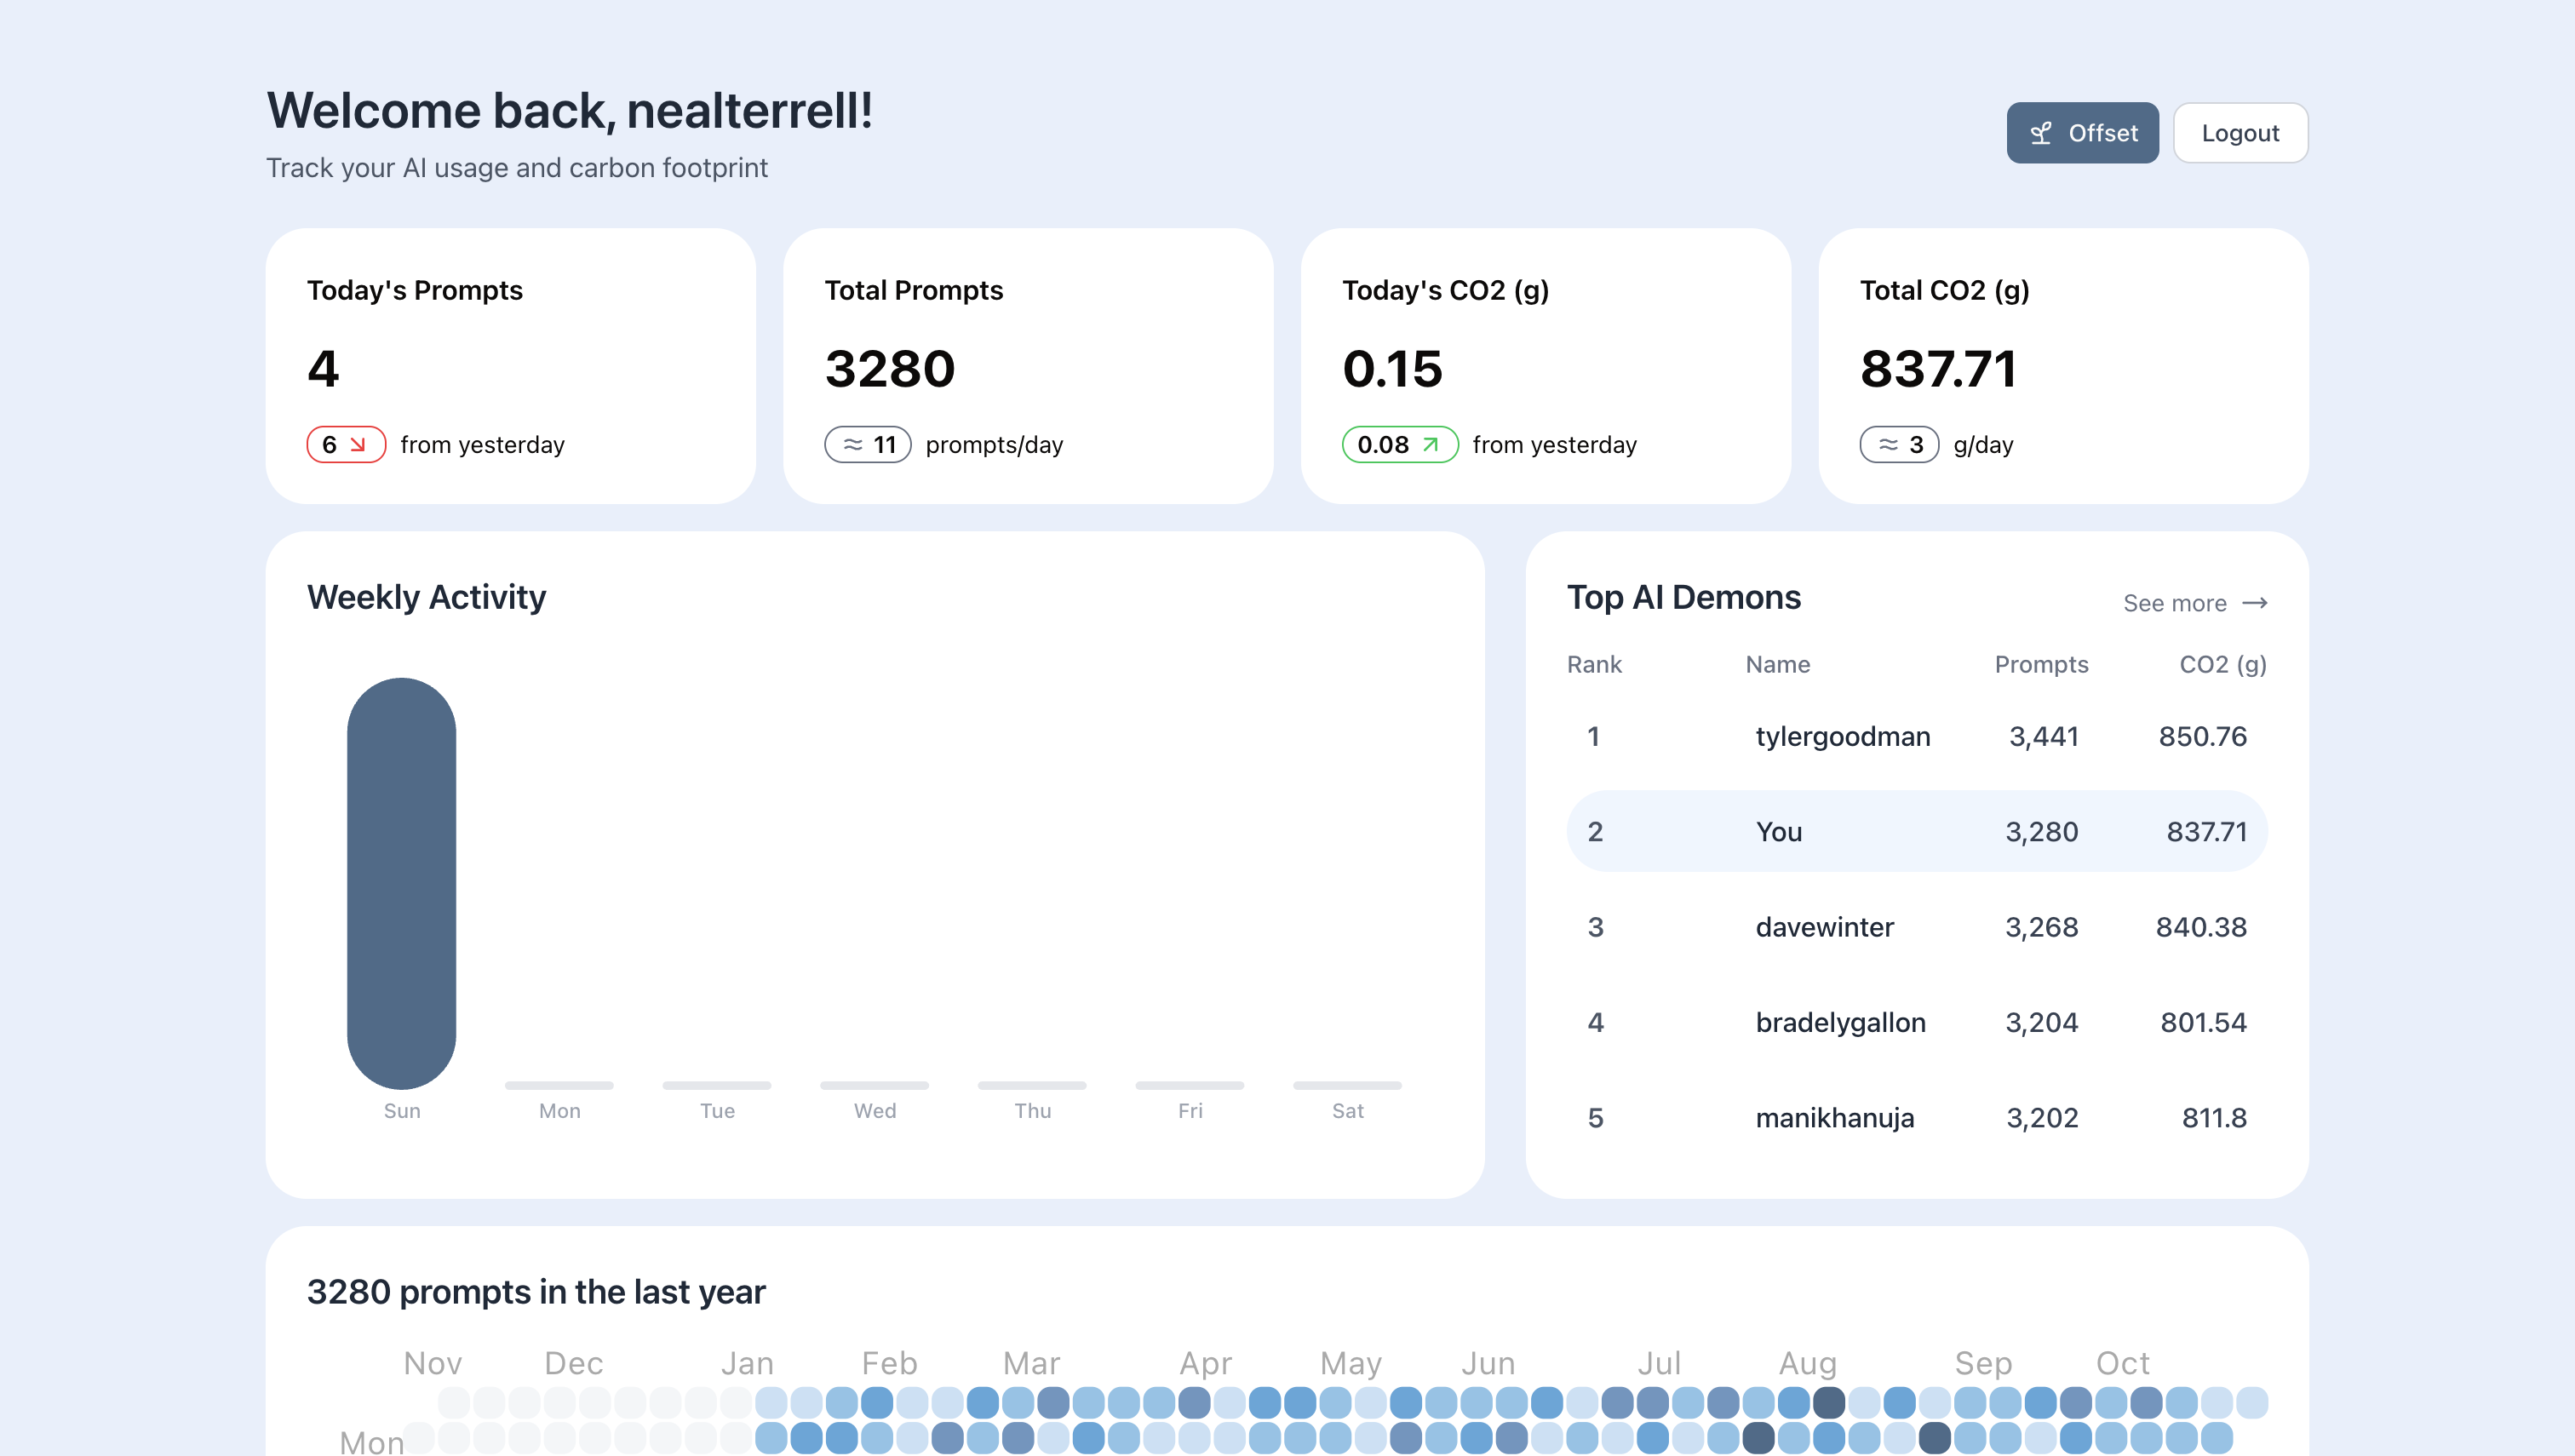Click the arrow icon beside See more

pos(2254,603)
